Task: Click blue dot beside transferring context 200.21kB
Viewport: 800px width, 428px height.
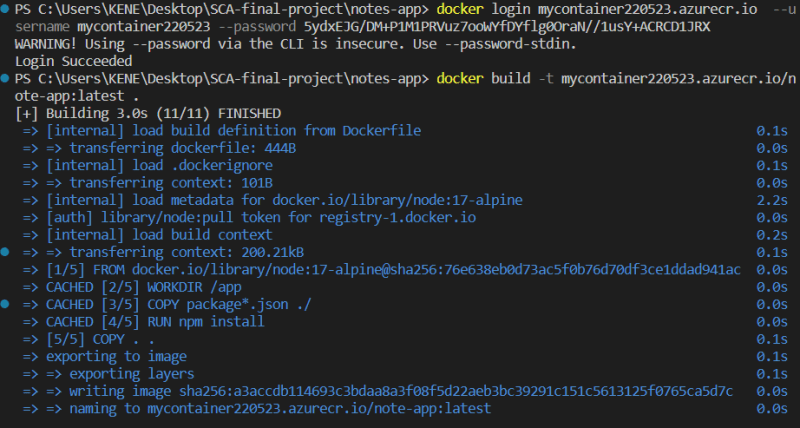Action: click(5, 252)
